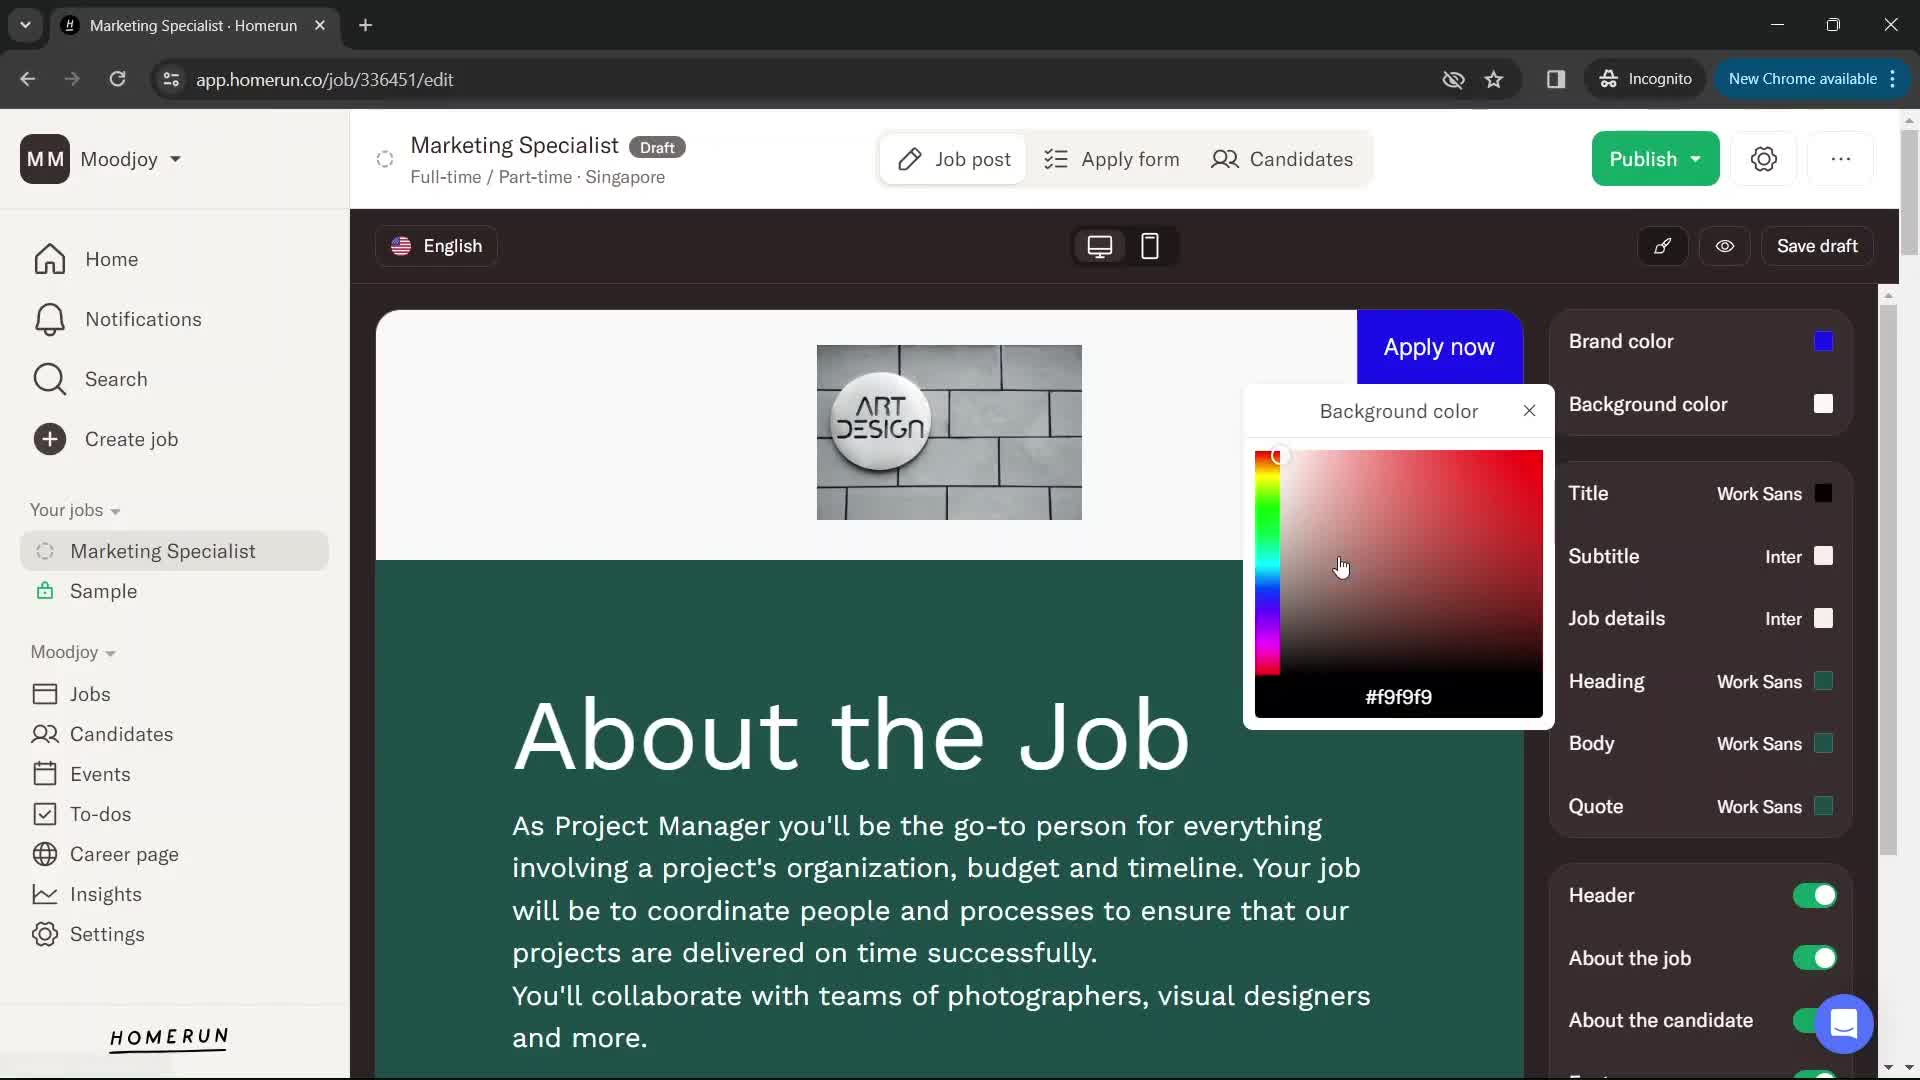Open job settings gear beside Publish
Viewport: 1920px width, 1080px height.
point(1764,159)
